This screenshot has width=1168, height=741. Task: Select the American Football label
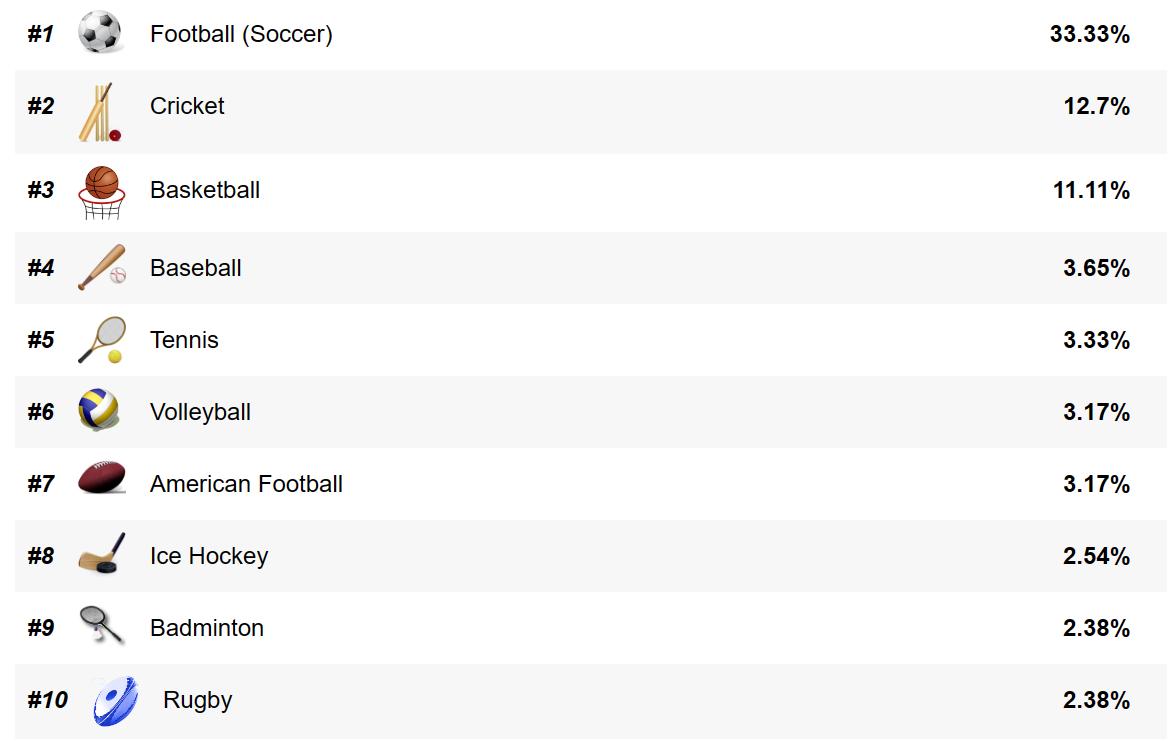pos(246,484)
